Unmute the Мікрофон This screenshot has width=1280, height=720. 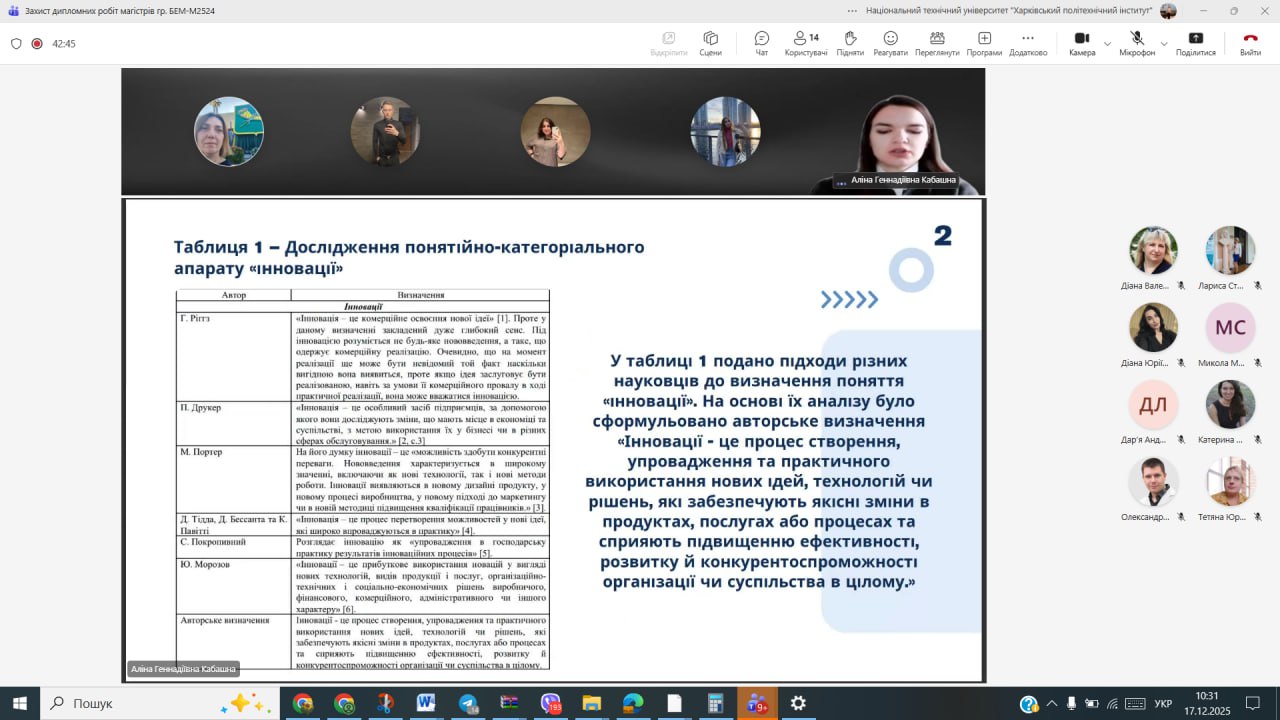click(1136, 43)
